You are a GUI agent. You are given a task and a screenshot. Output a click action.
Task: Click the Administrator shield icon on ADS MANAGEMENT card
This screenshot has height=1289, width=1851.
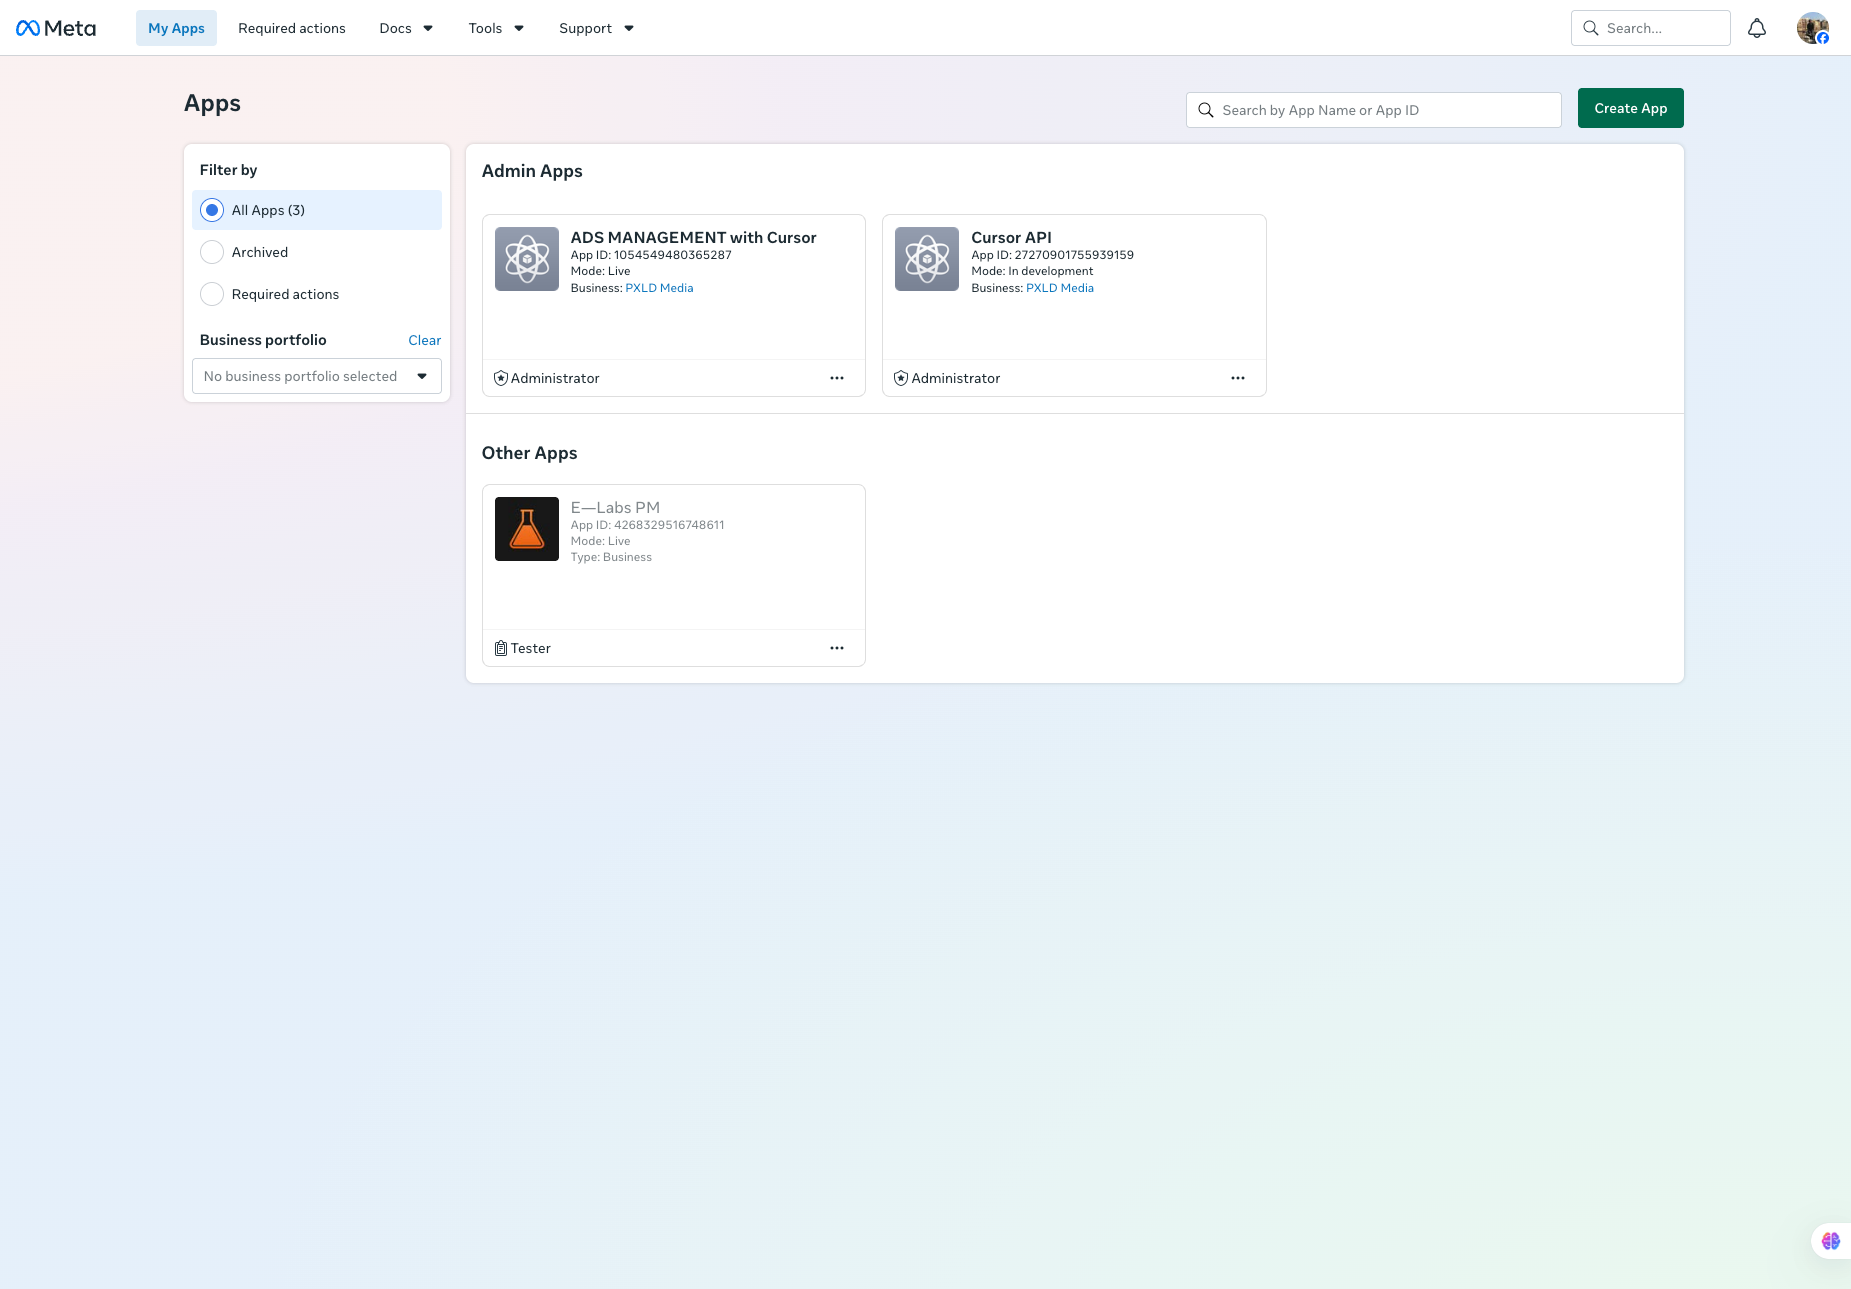coord(501,378)
